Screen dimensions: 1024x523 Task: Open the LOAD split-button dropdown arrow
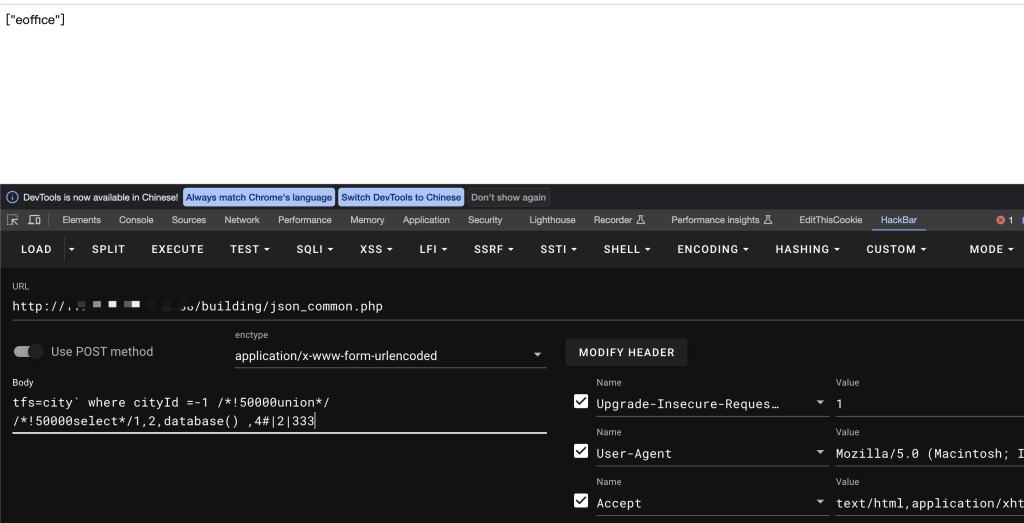click(72, 249)
